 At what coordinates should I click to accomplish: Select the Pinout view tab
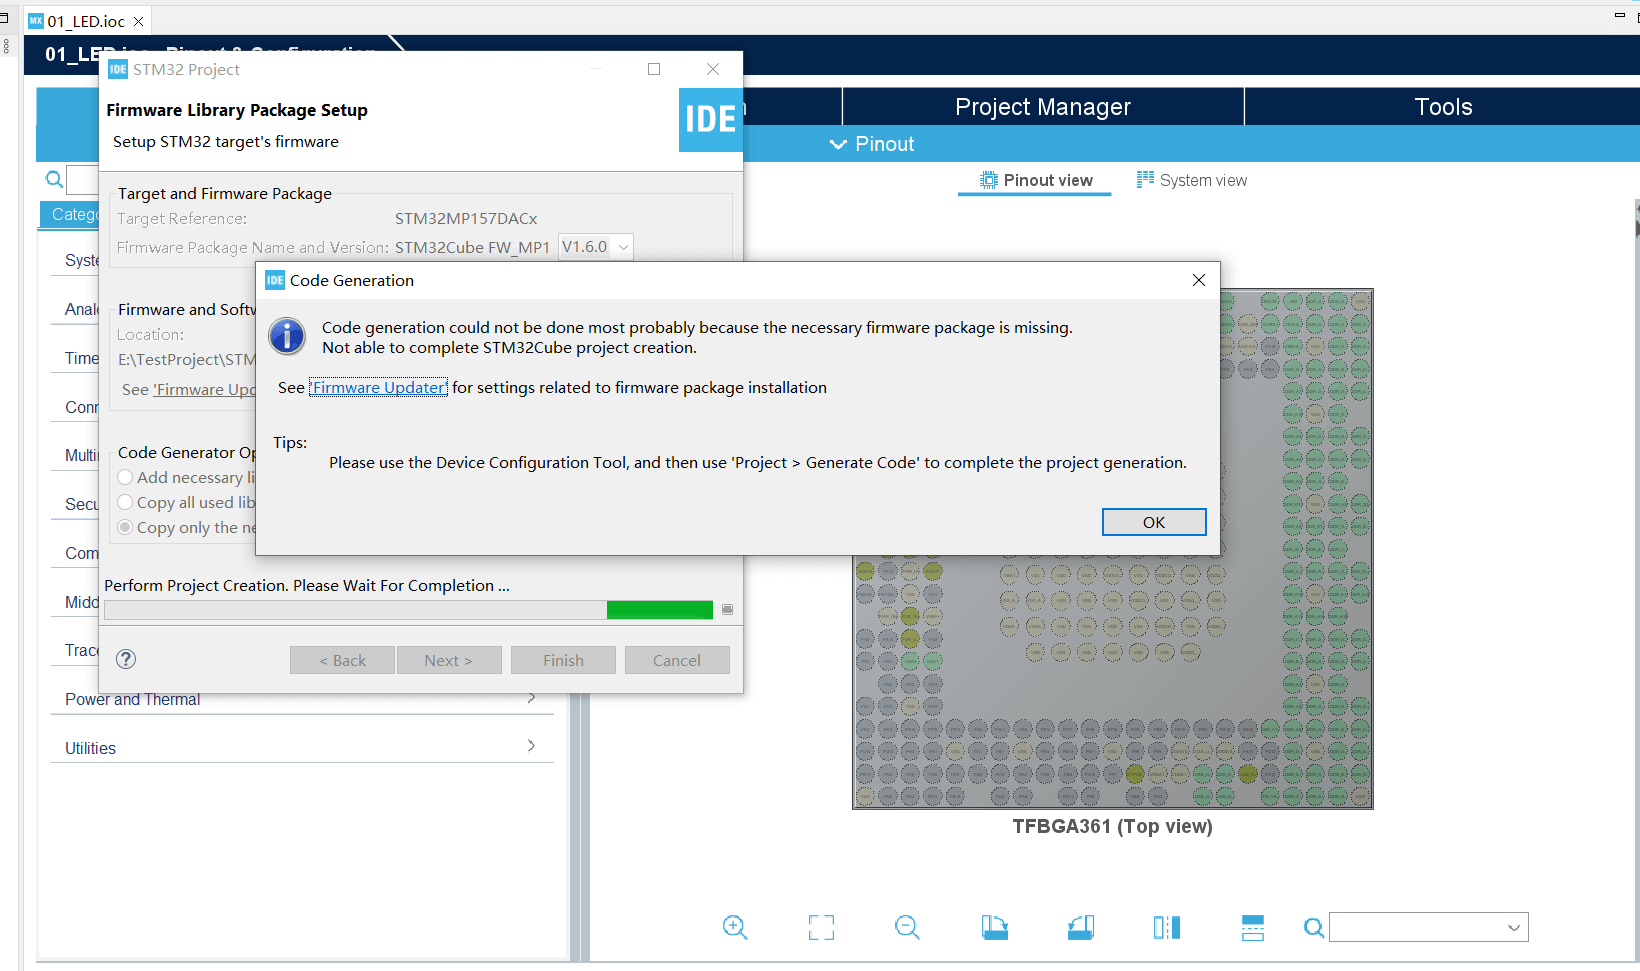point(1036,180)
